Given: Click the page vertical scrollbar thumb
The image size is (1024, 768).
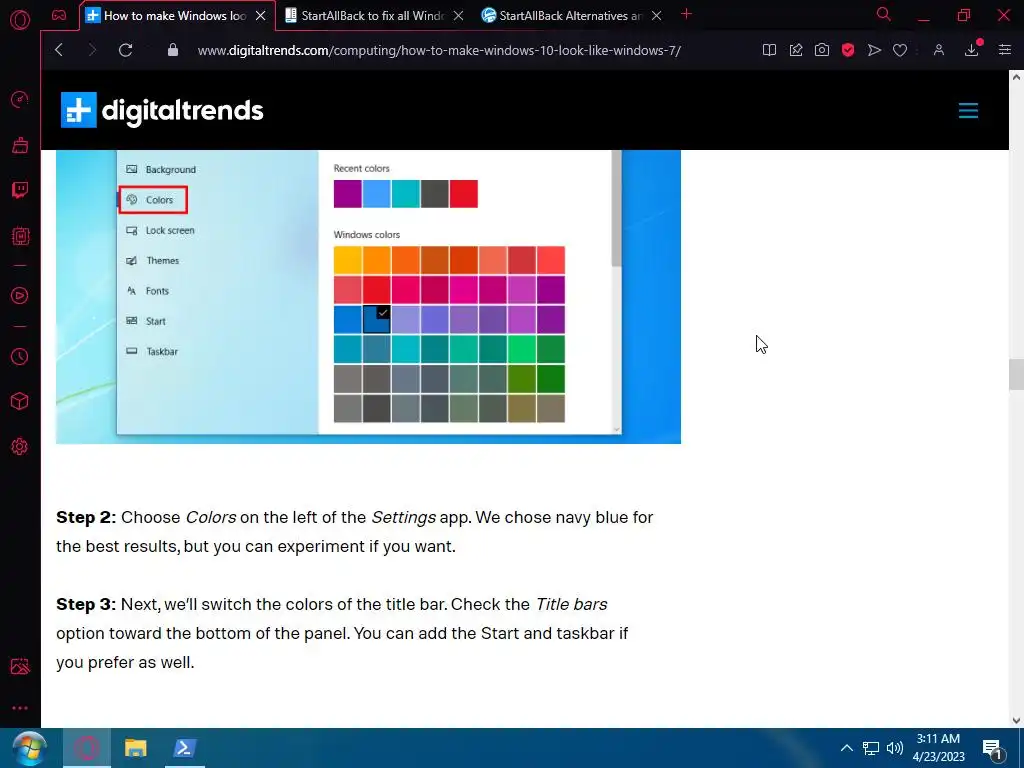Looking at the screenshot, I should tap(1016, 374).
